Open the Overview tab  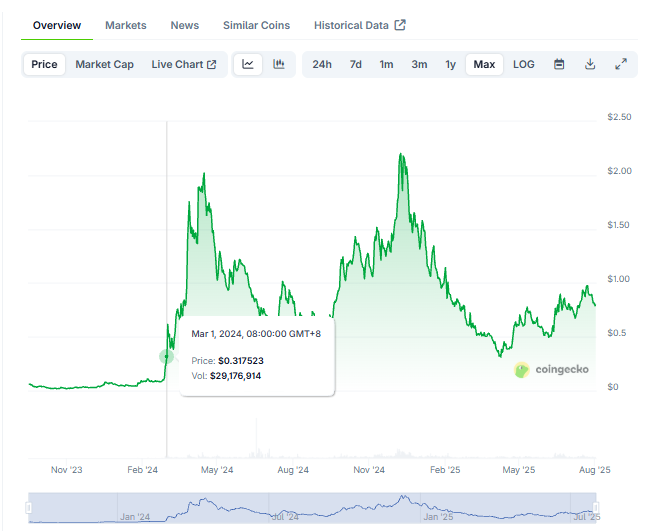(x=57, y=26)
